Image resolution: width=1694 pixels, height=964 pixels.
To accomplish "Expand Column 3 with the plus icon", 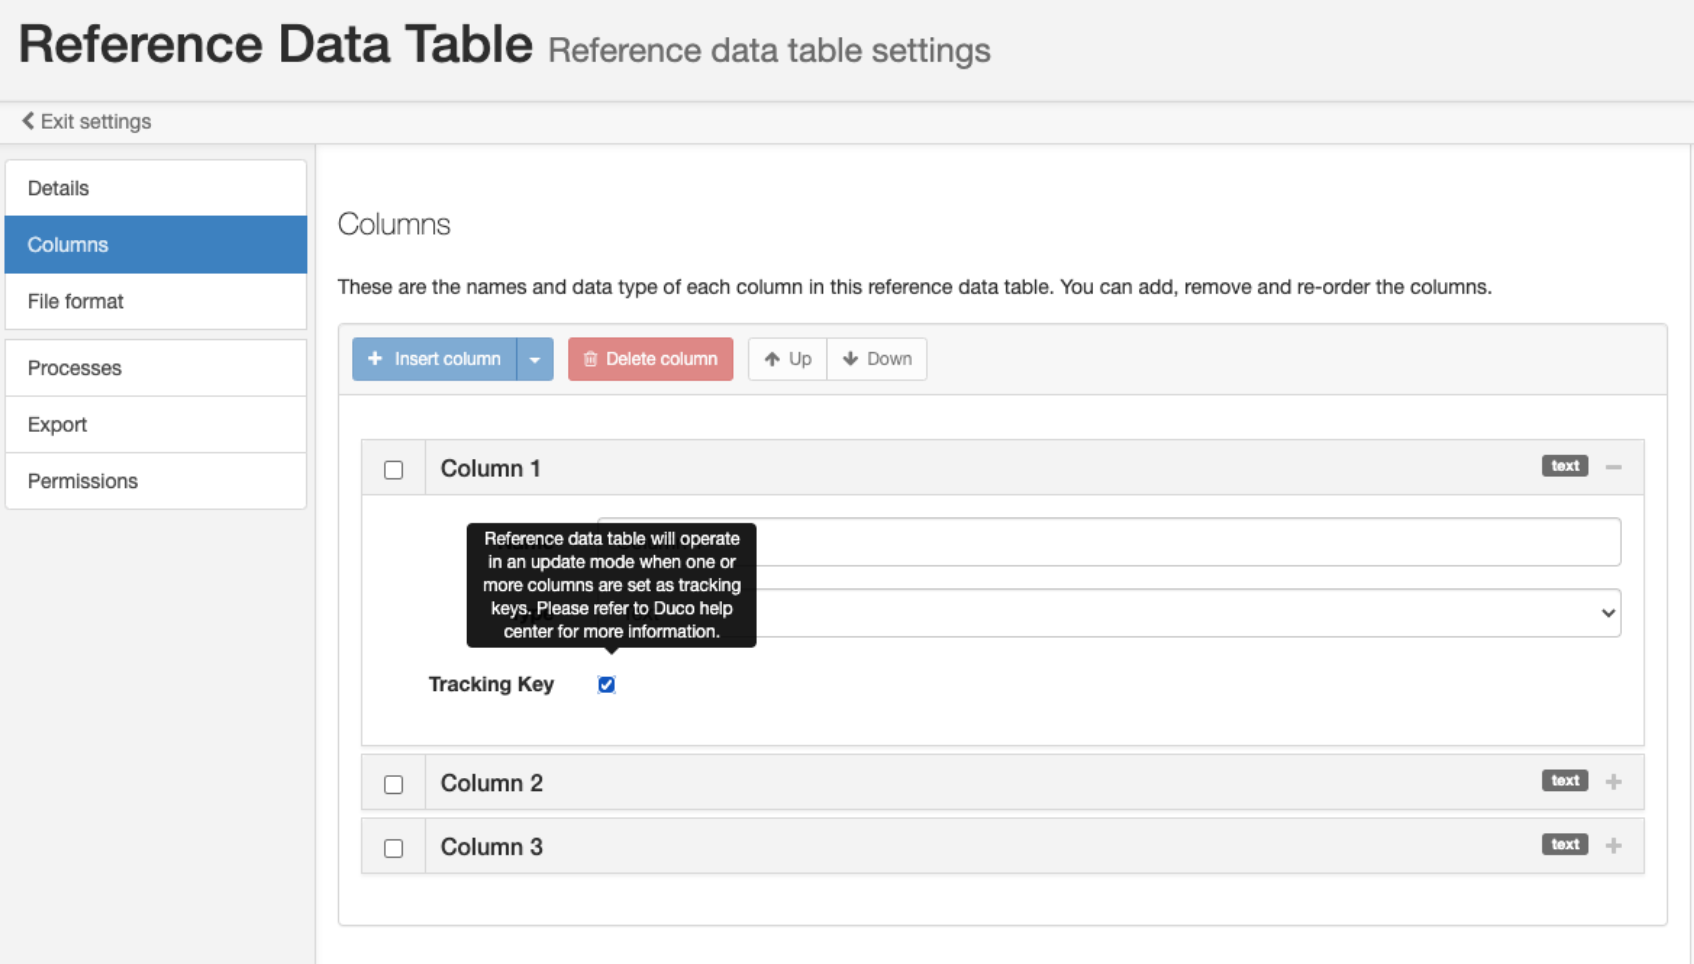I will click(x=1613, y=846).
